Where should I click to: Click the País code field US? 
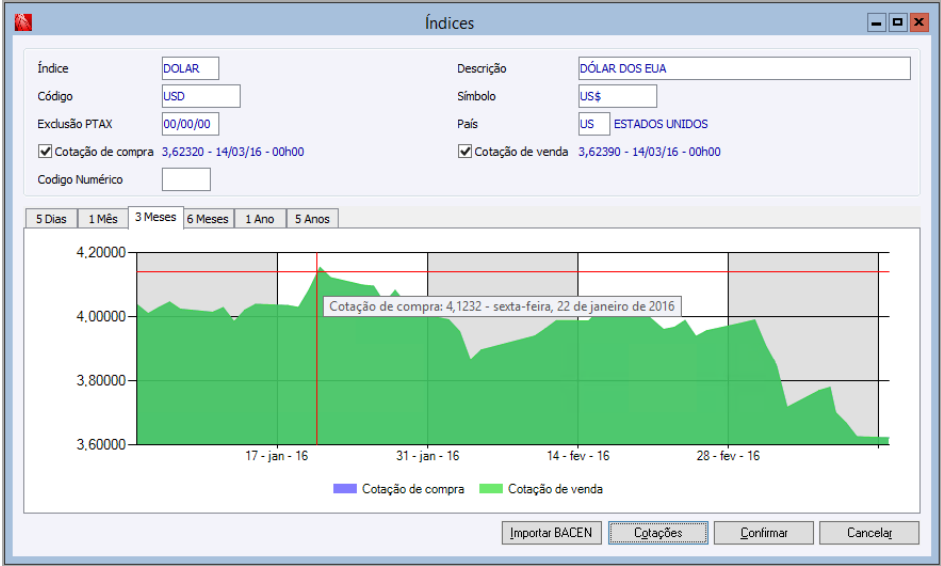[594, 124]
